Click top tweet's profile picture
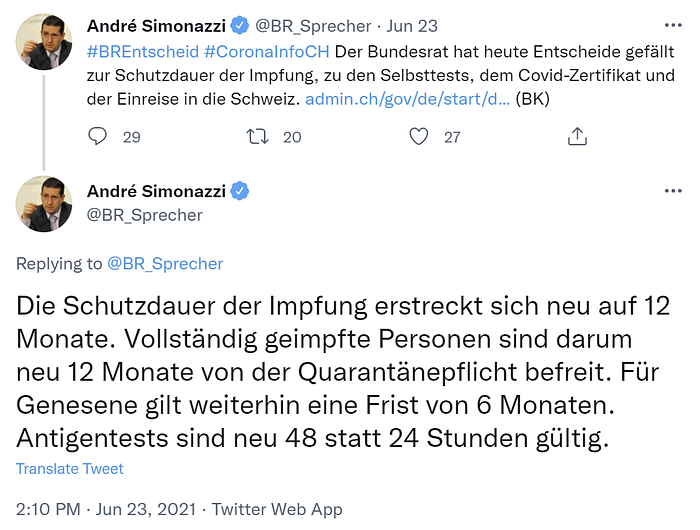The width and height of the screenshot is (700, 530). pos(44,42)
